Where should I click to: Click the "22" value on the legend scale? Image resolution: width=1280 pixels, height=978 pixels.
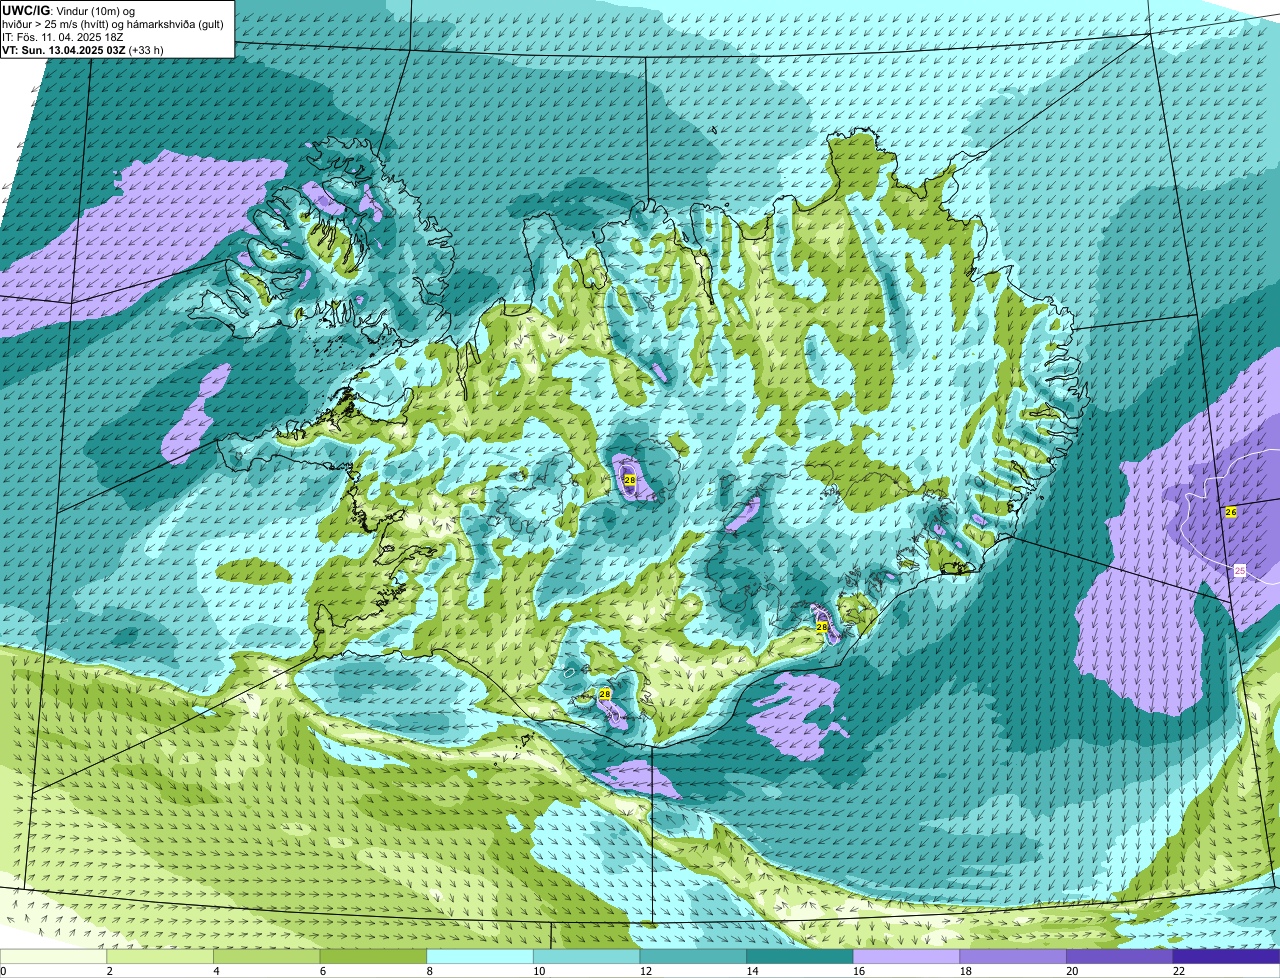(1179, 971)
